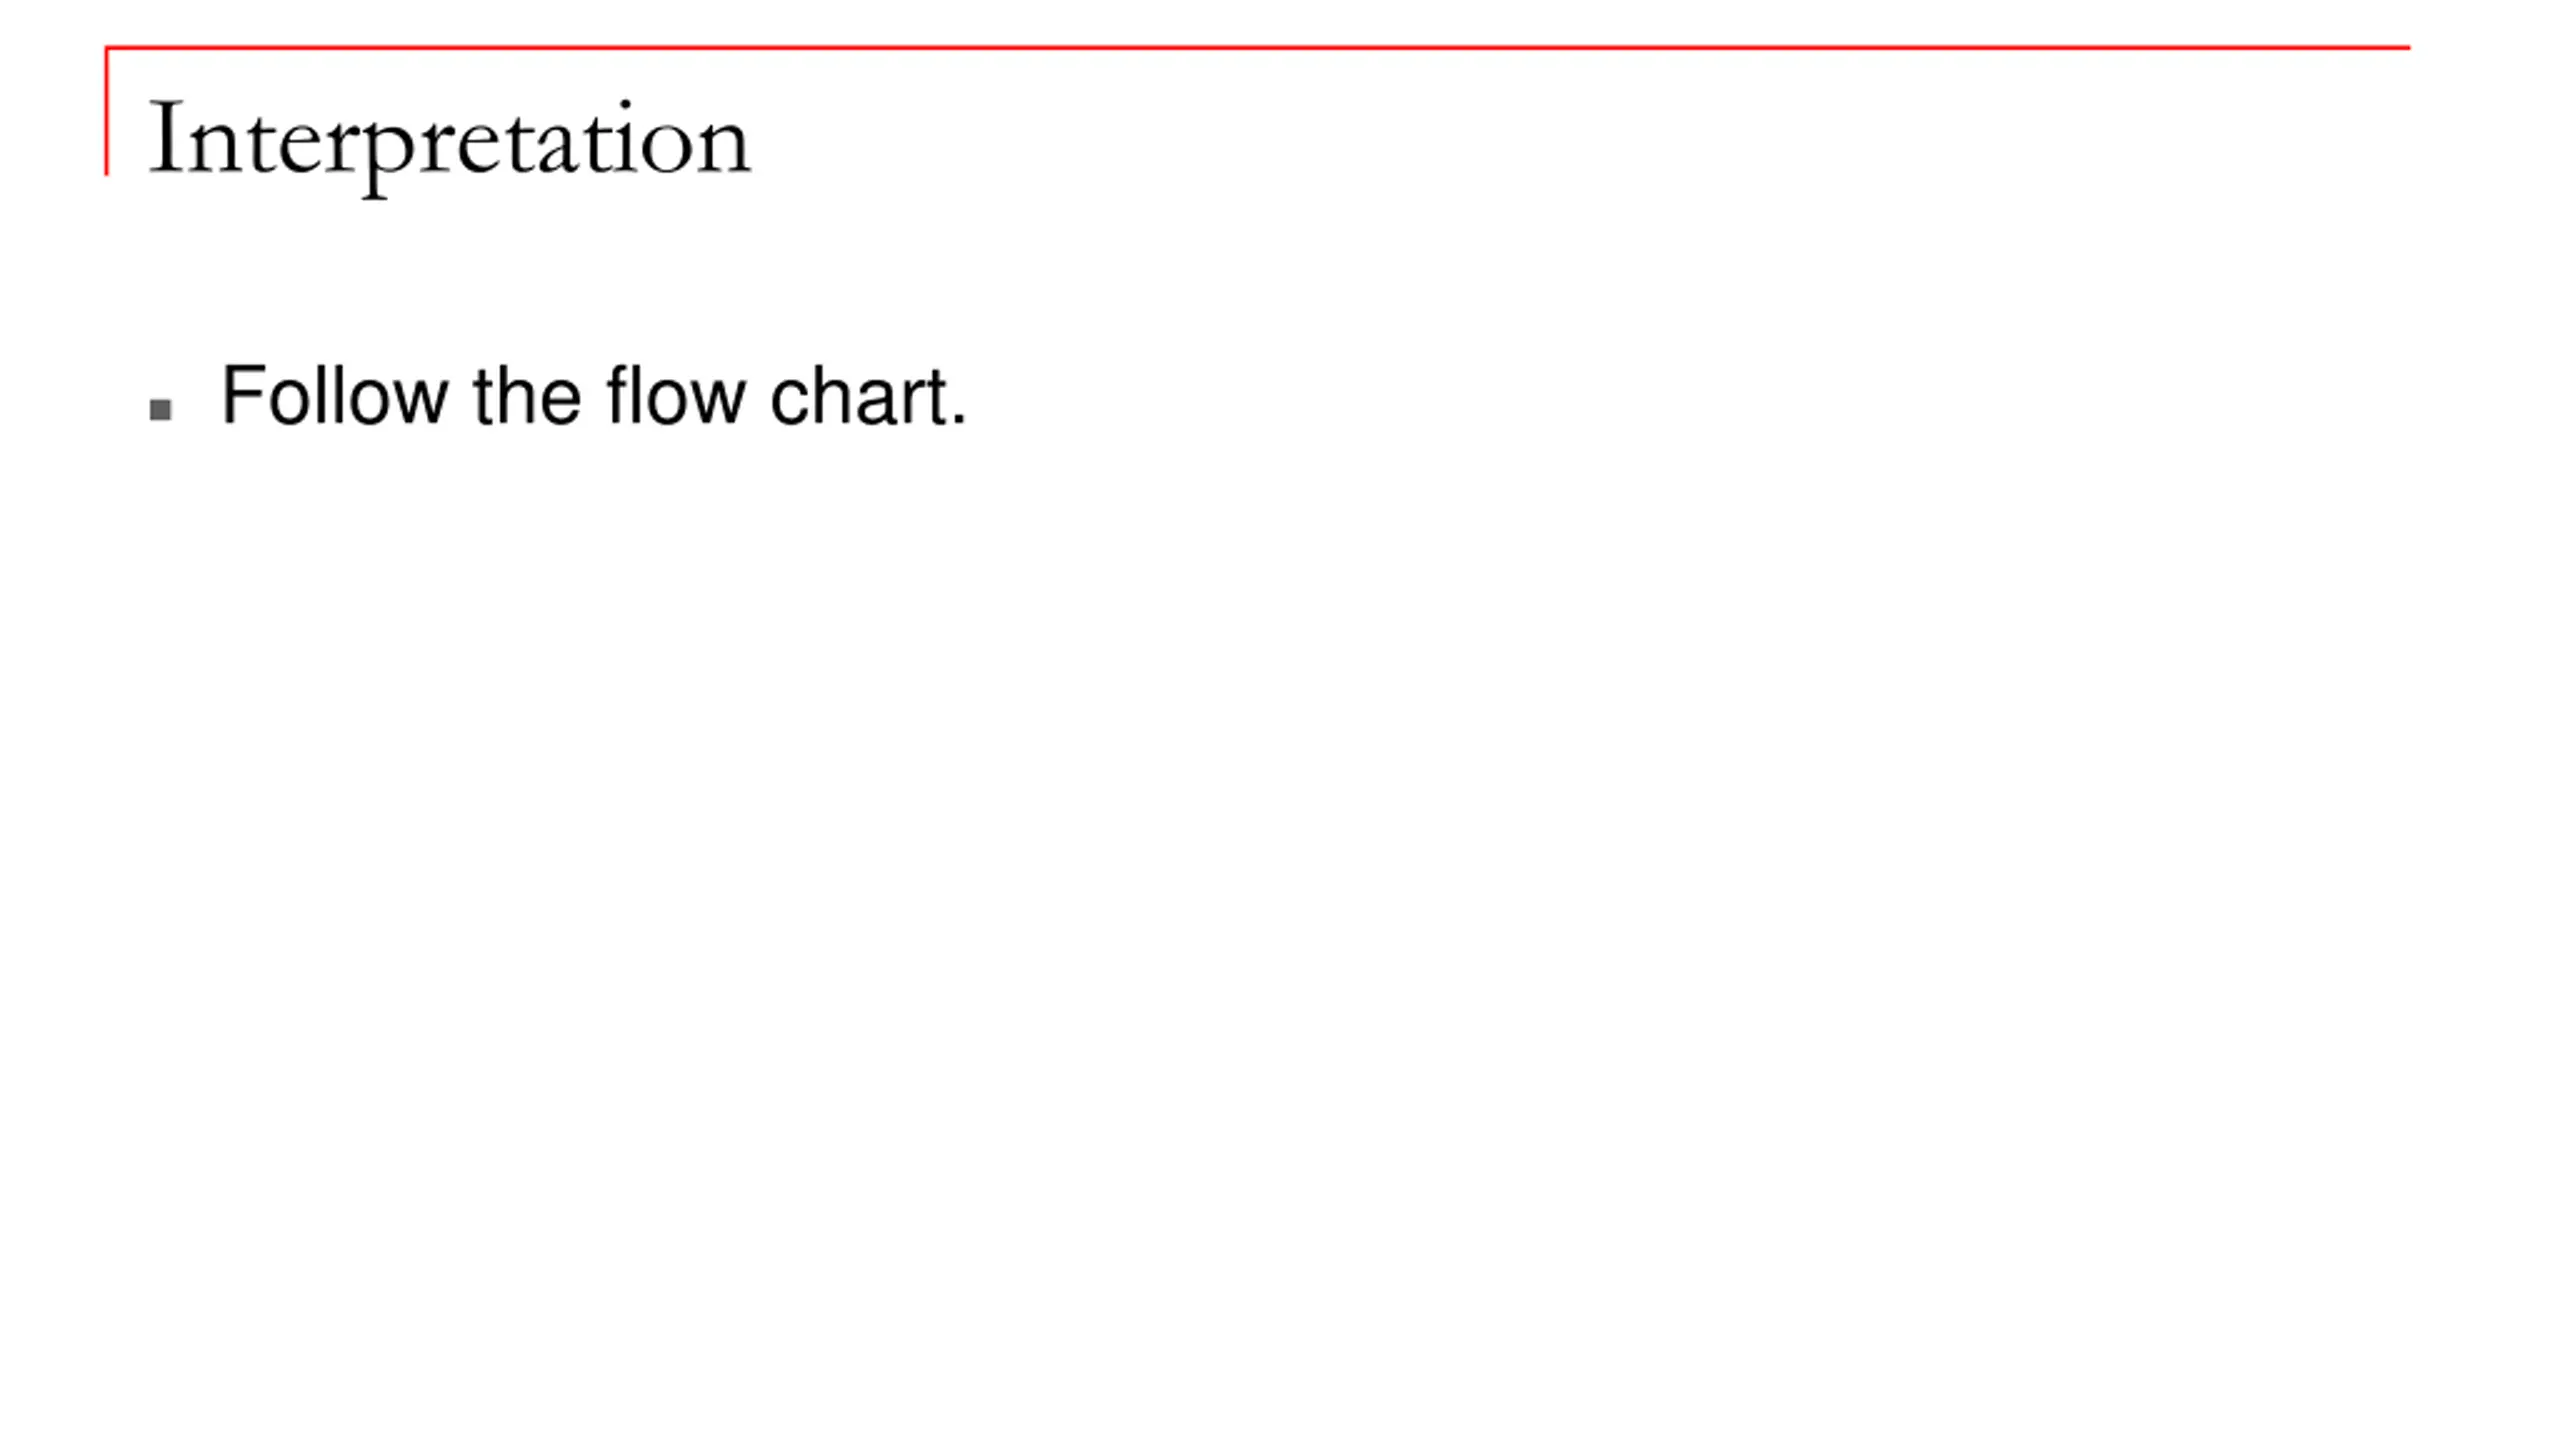Click the red corner where the lines meet
Image resolution: width=2560 pixels, height=1440 pixels.
pyautogui.click(x=107, y=47)
